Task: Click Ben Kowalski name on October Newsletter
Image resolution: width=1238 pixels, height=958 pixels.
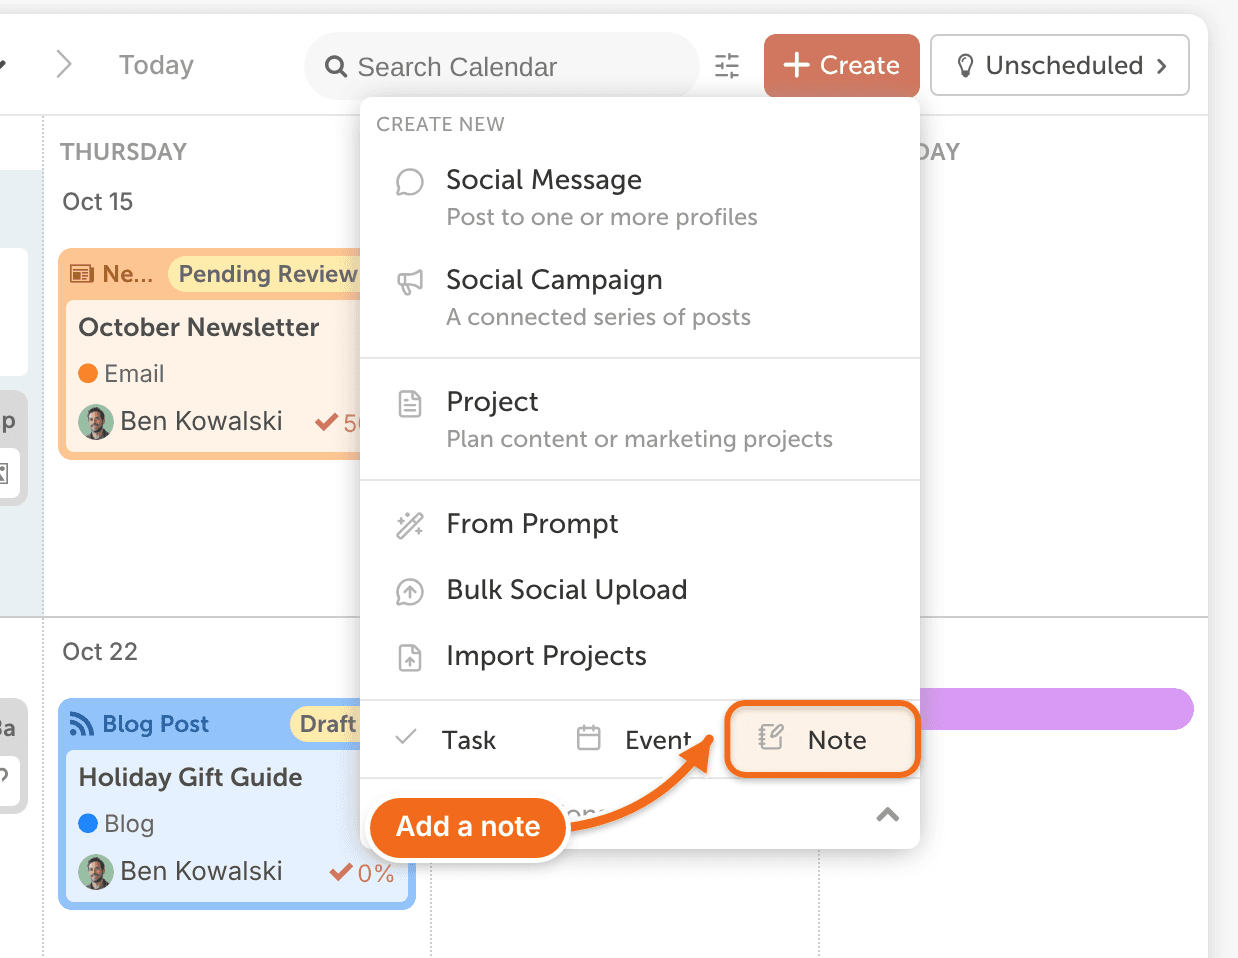Action: [201, 421]
